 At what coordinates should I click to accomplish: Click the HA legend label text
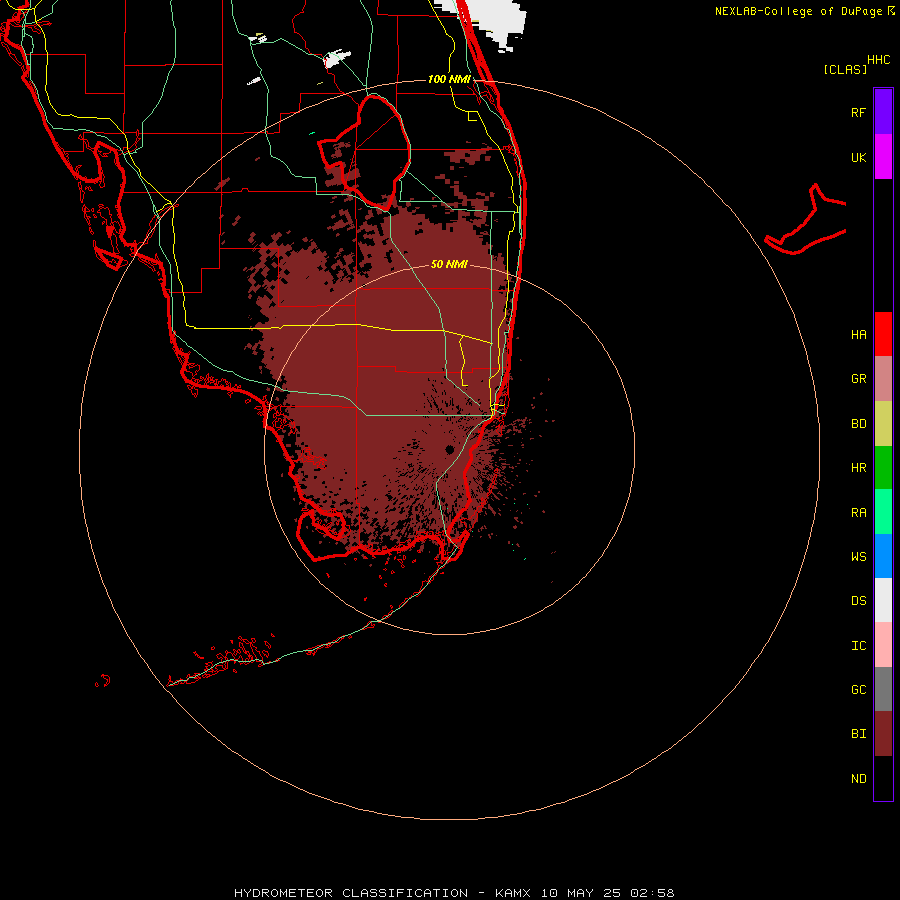[858, 334]
